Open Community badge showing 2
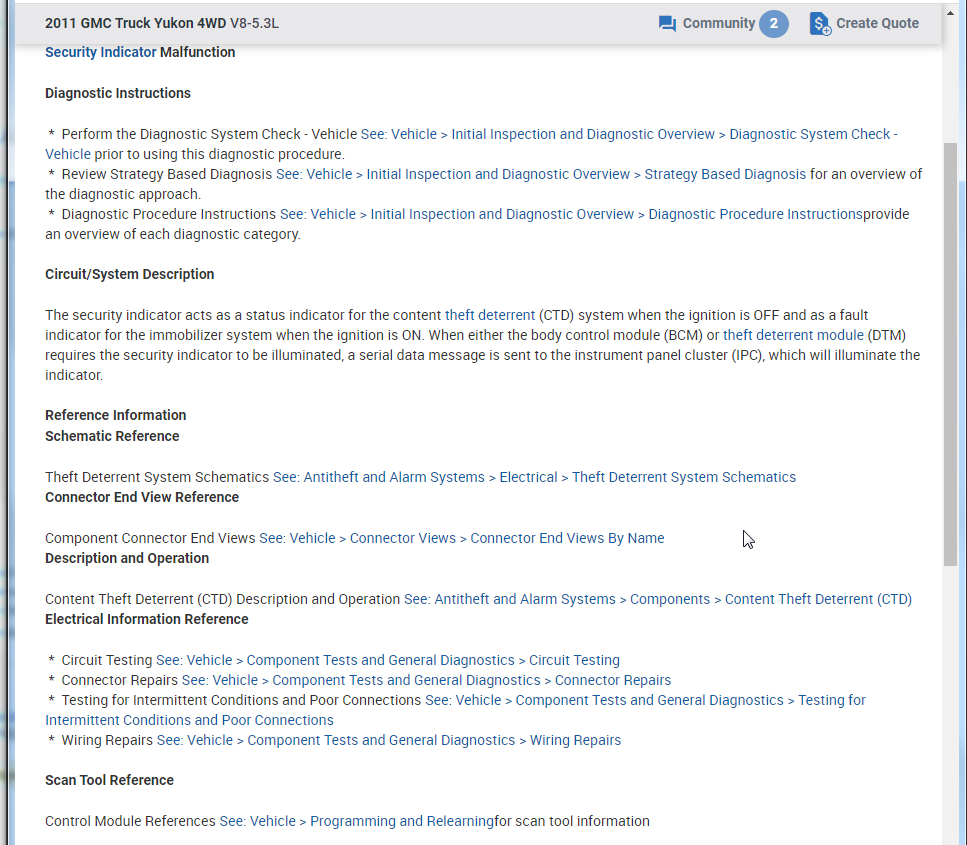The width and height of the screenshot is (967, 845). [x=773, y=23]
